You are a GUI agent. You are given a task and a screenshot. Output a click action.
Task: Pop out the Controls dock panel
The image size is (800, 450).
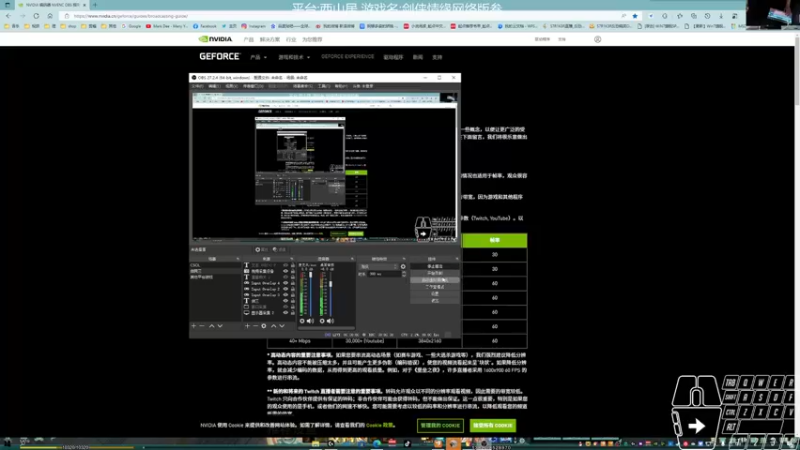[457, 259]
